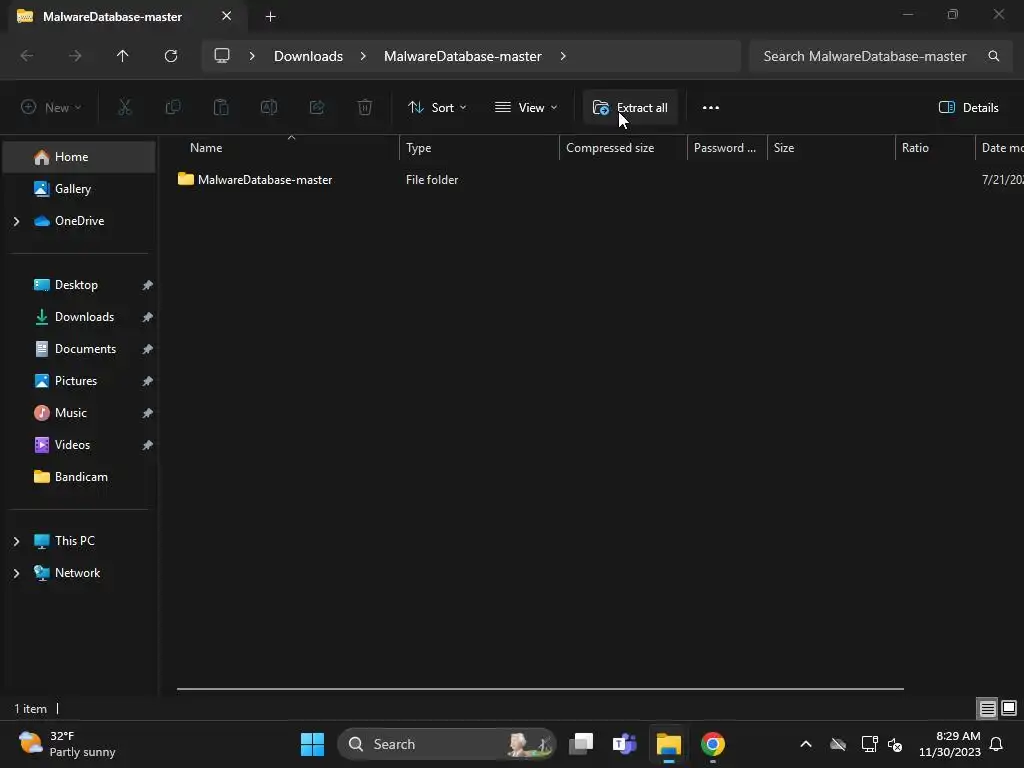1024x768 pixels.
Task: Click the Forward navigation arrow
Action: [x=75, y=56]
